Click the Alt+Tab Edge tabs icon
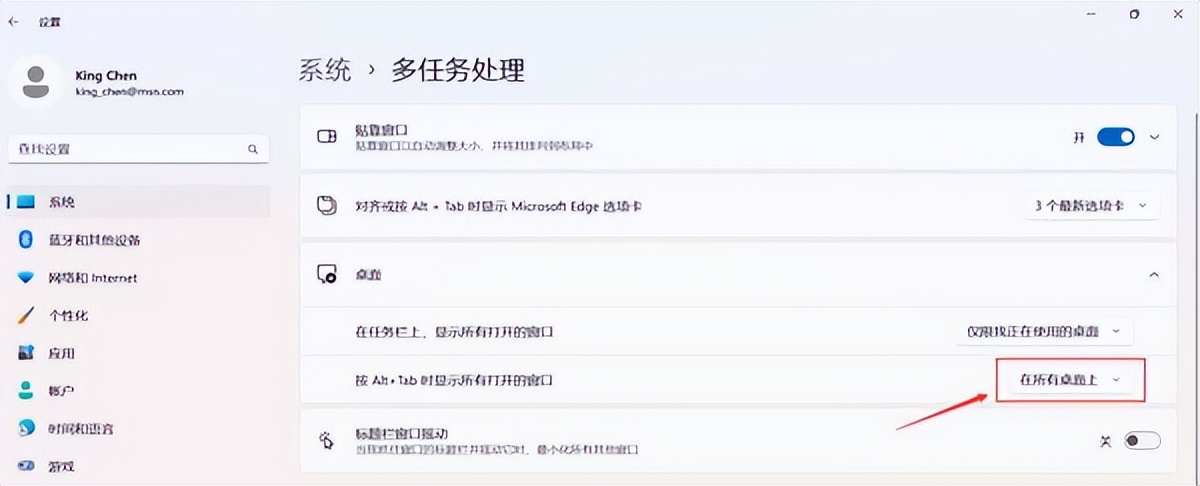Viewport: 1200px width, 486px height. pos(326,205)
